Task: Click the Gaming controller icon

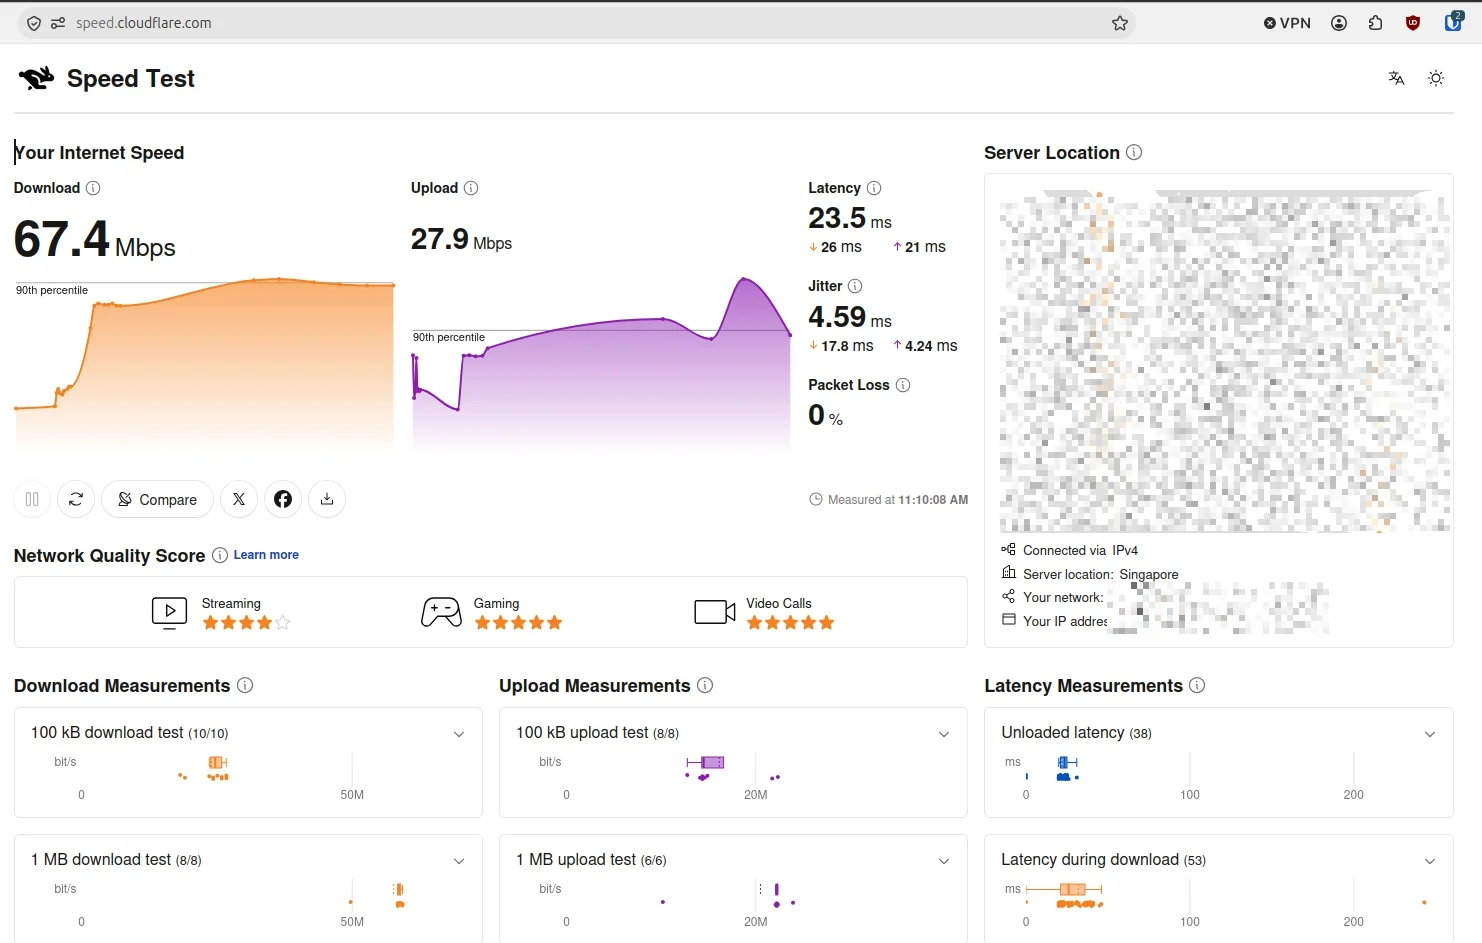Action: point(441,612)
